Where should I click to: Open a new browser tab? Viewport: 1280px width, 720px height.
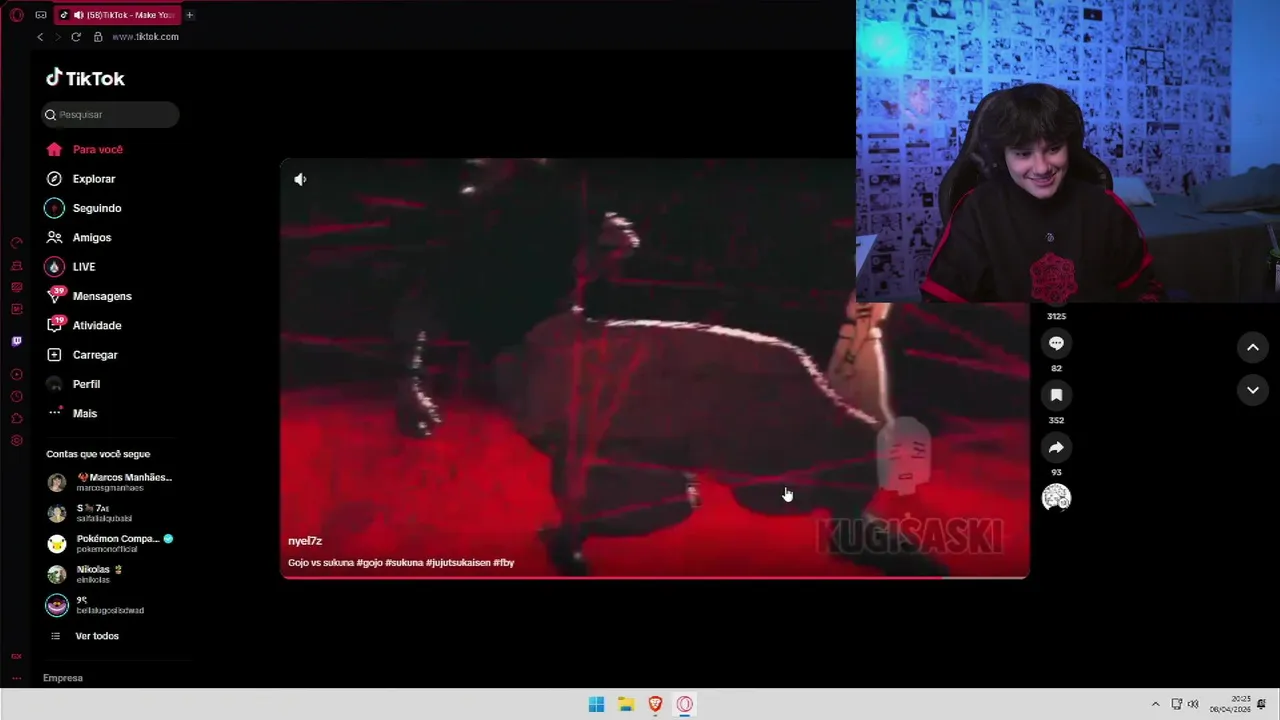189,15
